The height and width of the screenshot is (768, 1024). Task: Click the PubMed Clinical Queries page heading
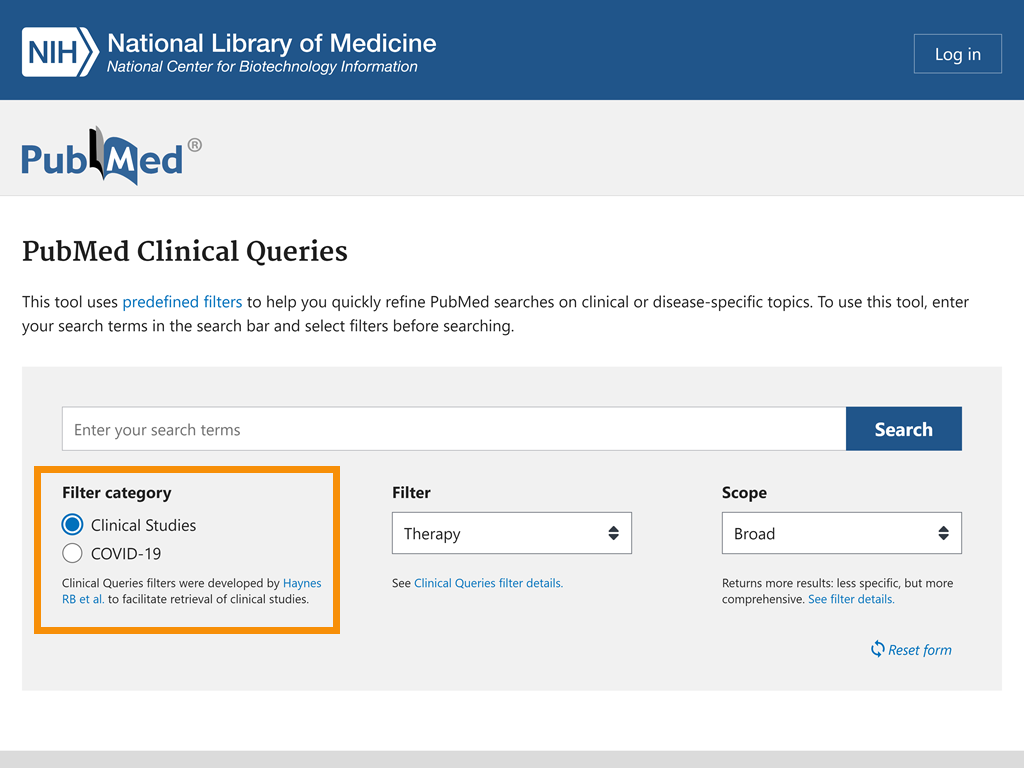click(x=184, y=252)
